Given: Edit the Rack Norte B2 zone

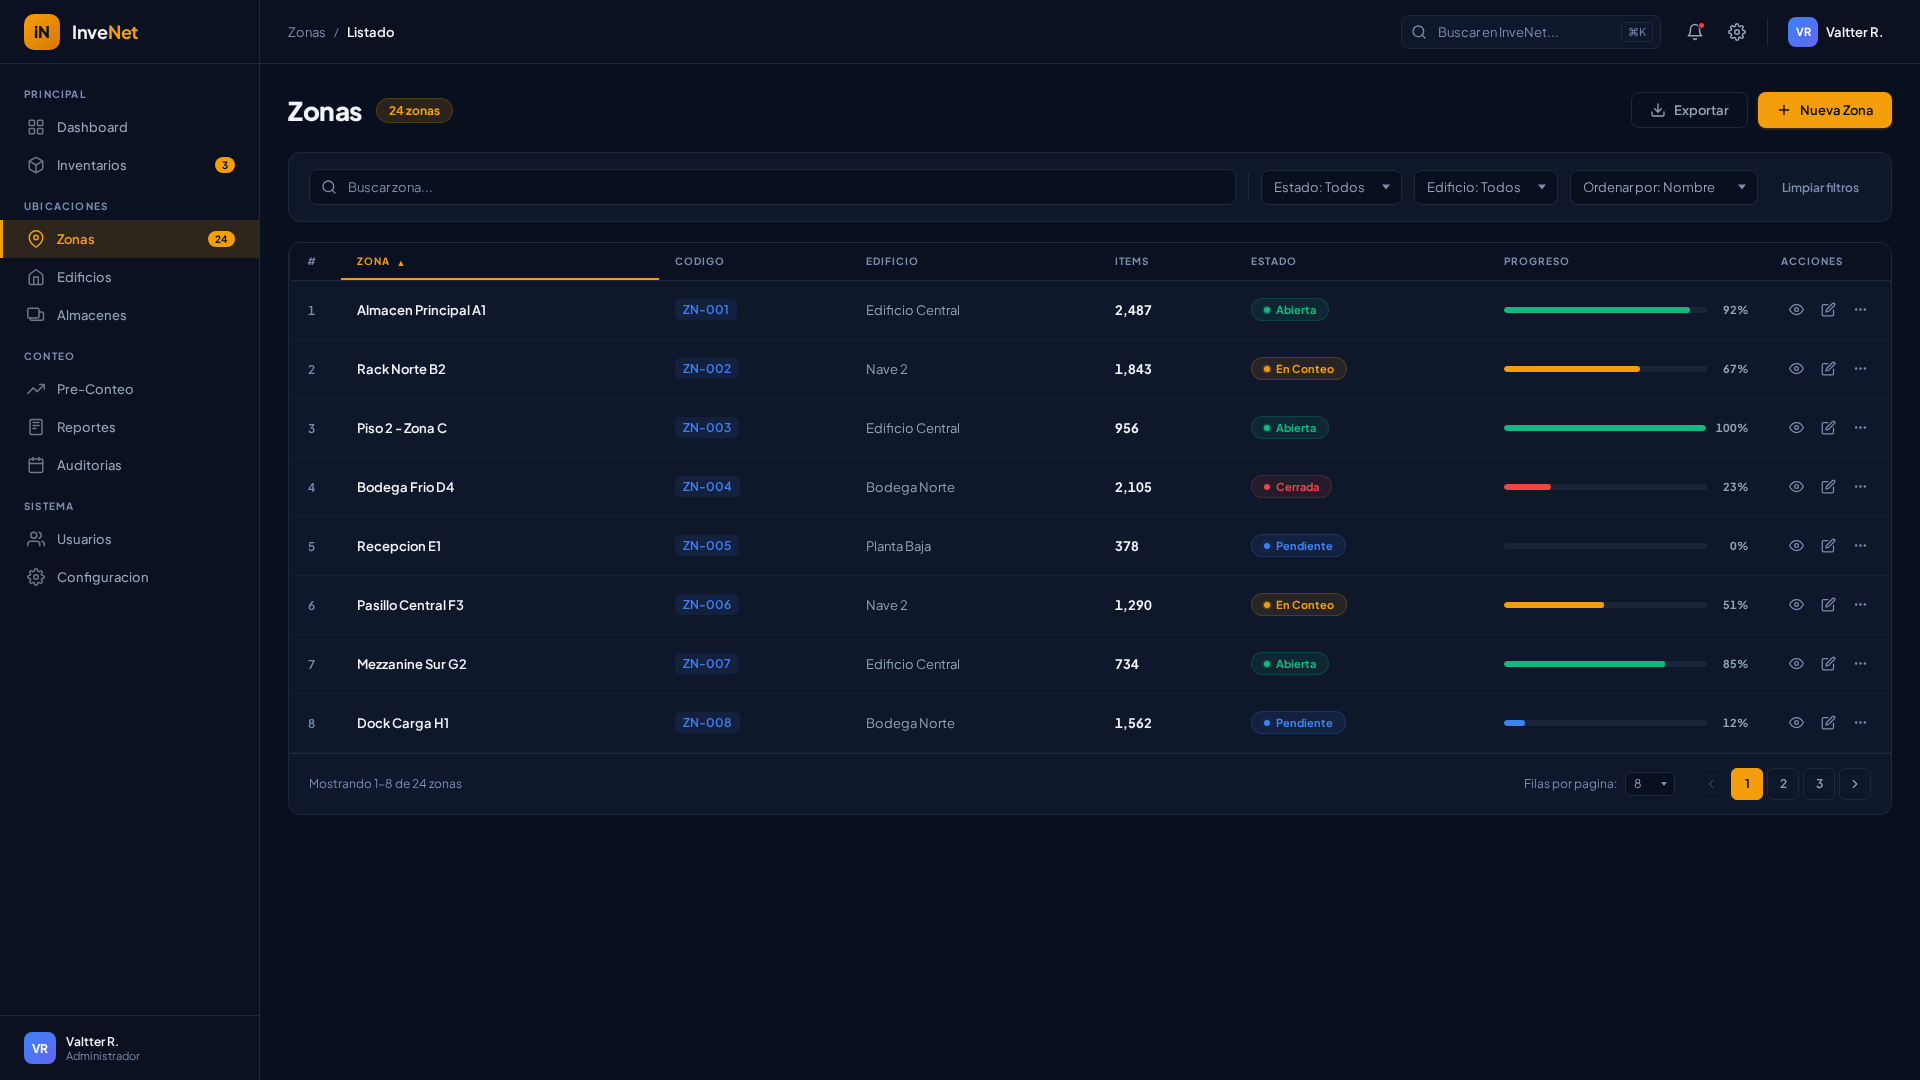Looking at the screenshot, I should point(1828,369).
